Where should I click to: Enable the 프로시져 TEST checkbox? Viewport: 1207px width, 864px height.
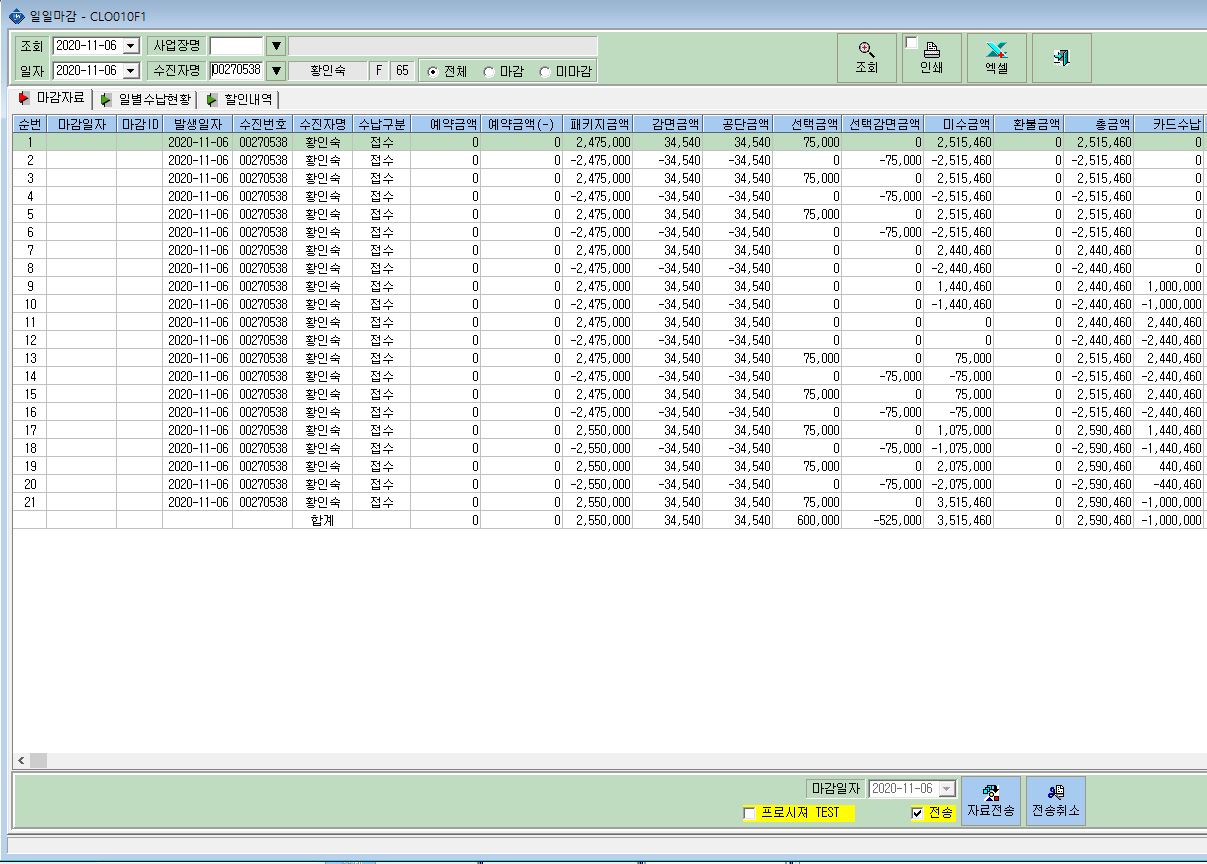[749, 813]
